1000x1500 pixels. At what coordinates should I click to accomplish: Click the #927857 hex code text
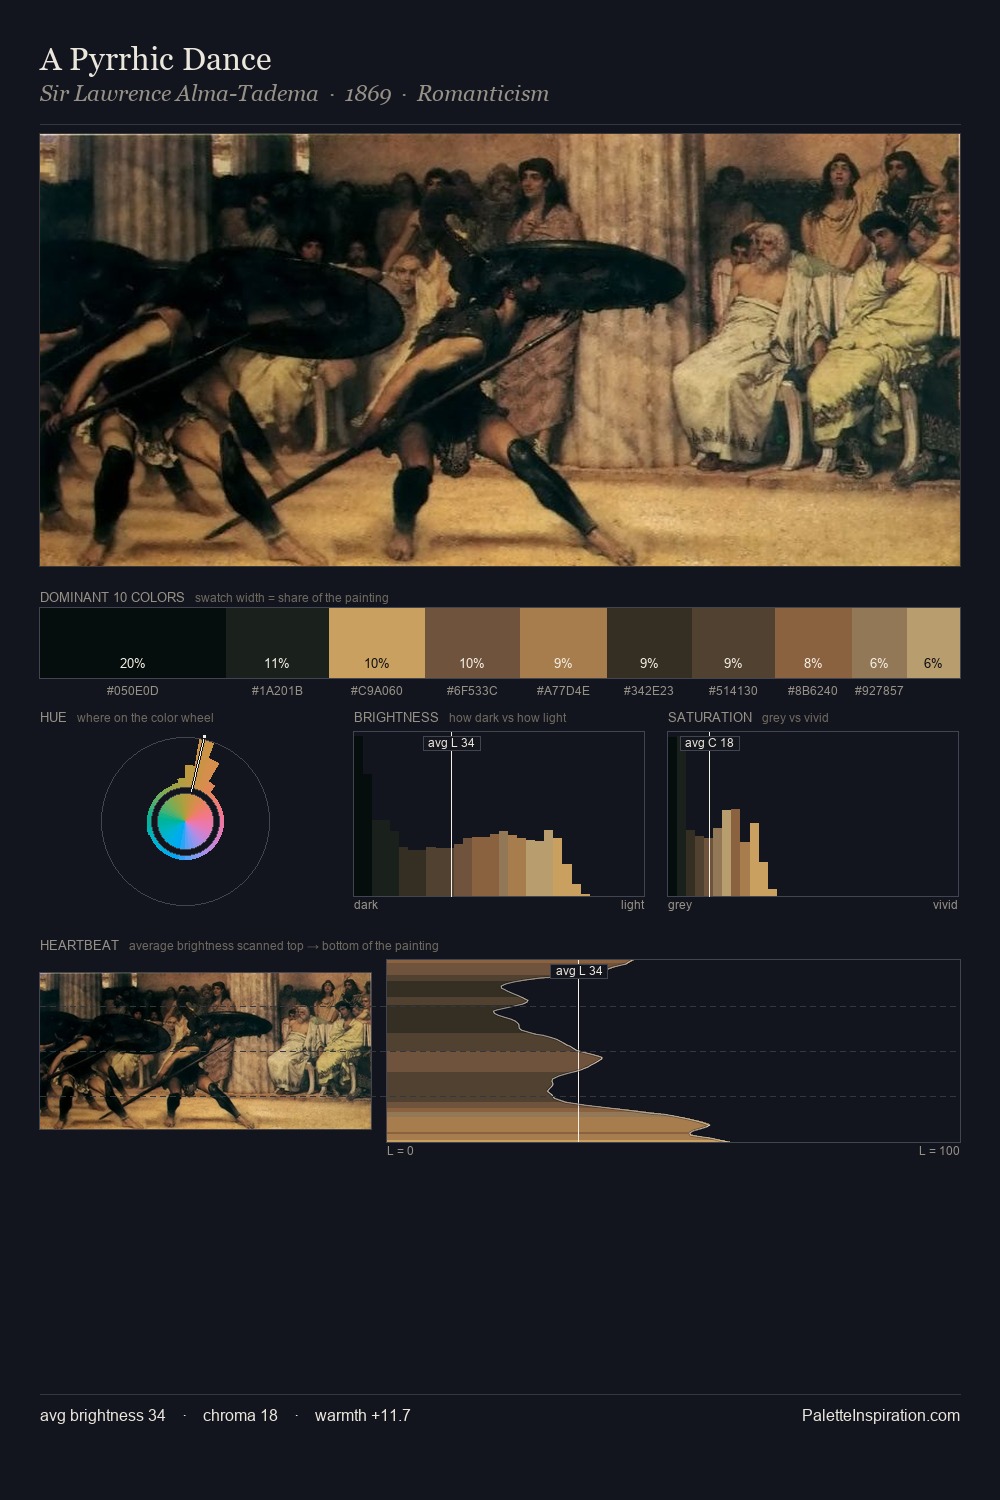[x=879, y=691]
